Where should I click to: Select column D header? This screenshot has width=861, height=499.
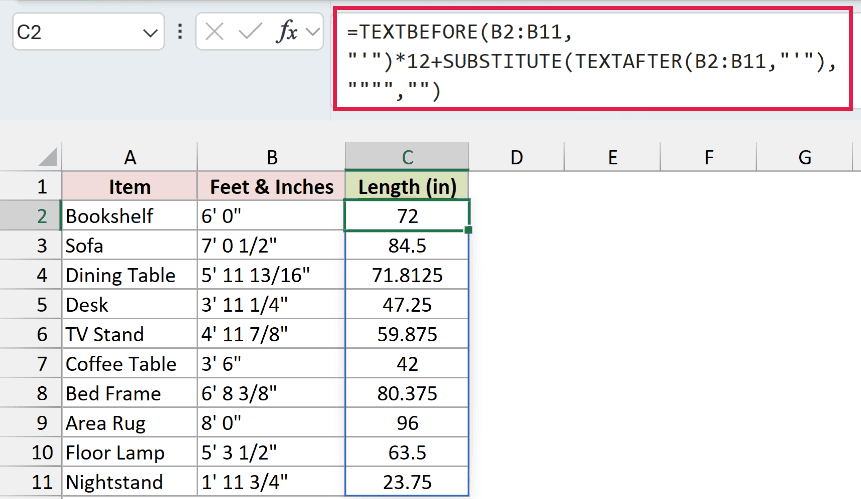tap(516, 157)
